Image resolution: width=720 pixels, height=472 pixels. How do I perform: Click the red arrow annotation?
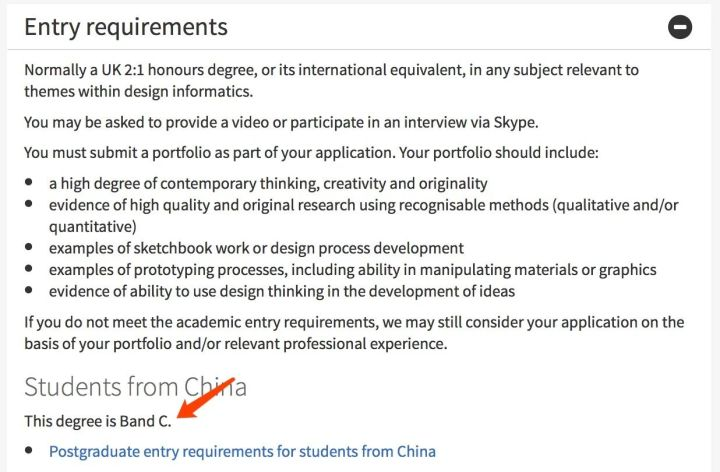(x=206, y=398)
